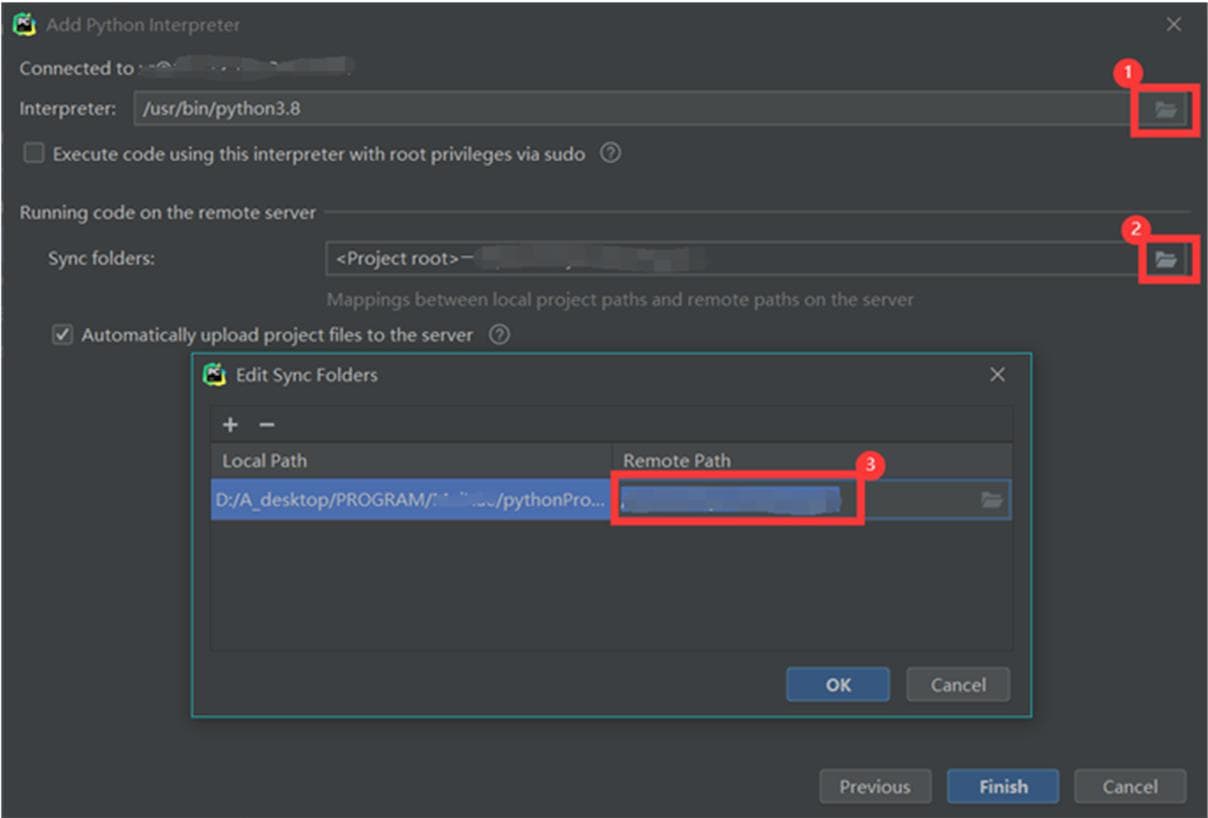
Task: Select the local path cell starting D:/A_desktop
Action: coord(410,500)
